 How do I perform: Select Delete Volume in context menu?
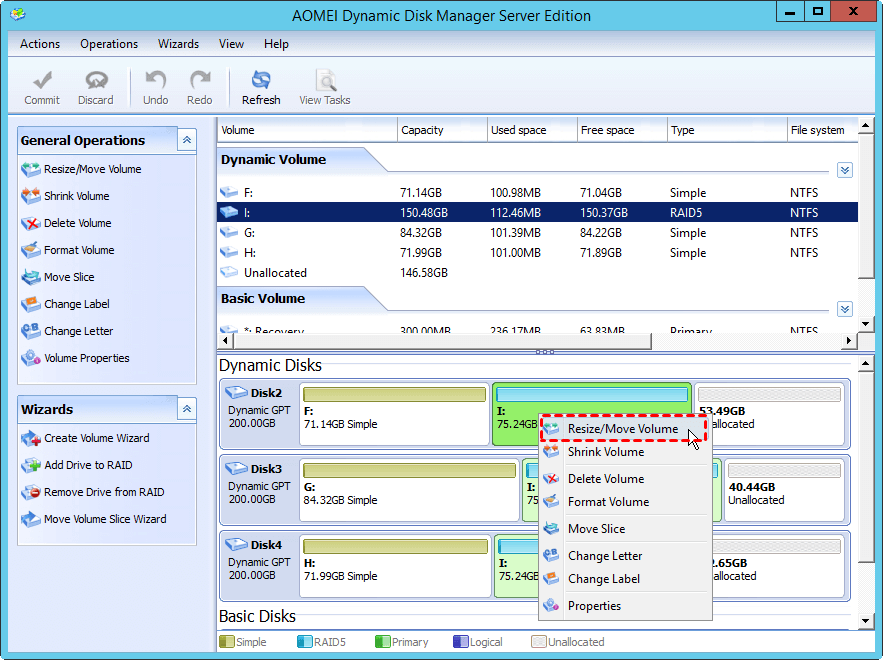605,479
